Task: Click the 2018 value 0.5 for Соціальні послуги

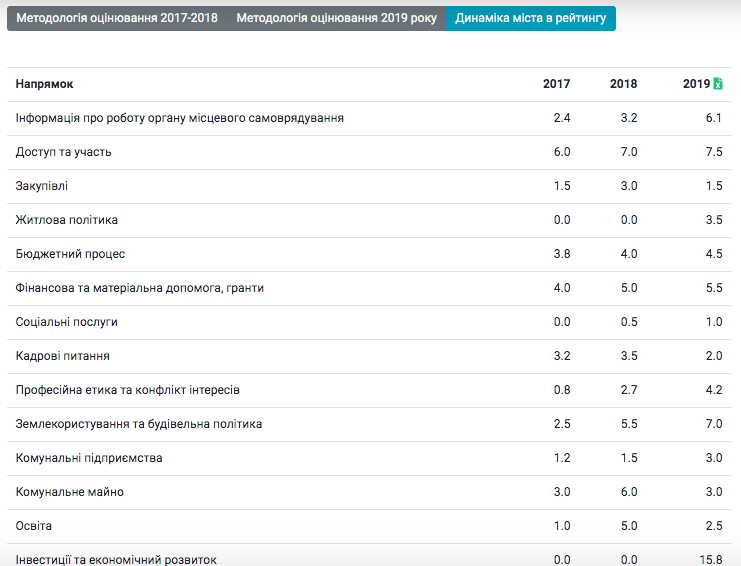Action: (629, 322)
